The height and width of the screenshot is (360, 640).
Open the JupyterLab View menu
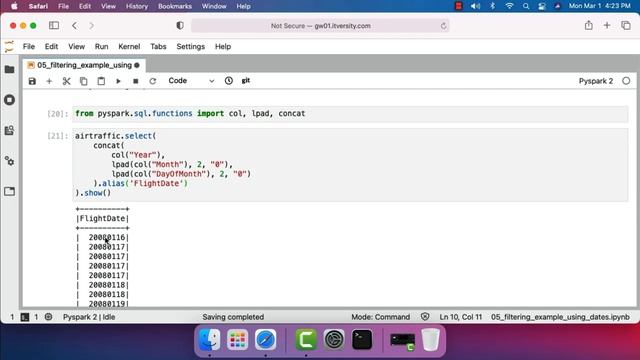76,47
